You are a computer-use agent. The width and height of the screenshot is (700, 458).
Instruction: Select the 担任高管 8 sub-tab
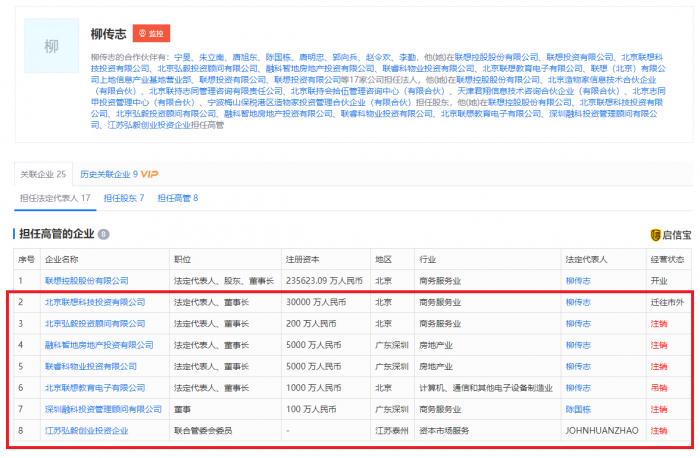click(178, 198)
